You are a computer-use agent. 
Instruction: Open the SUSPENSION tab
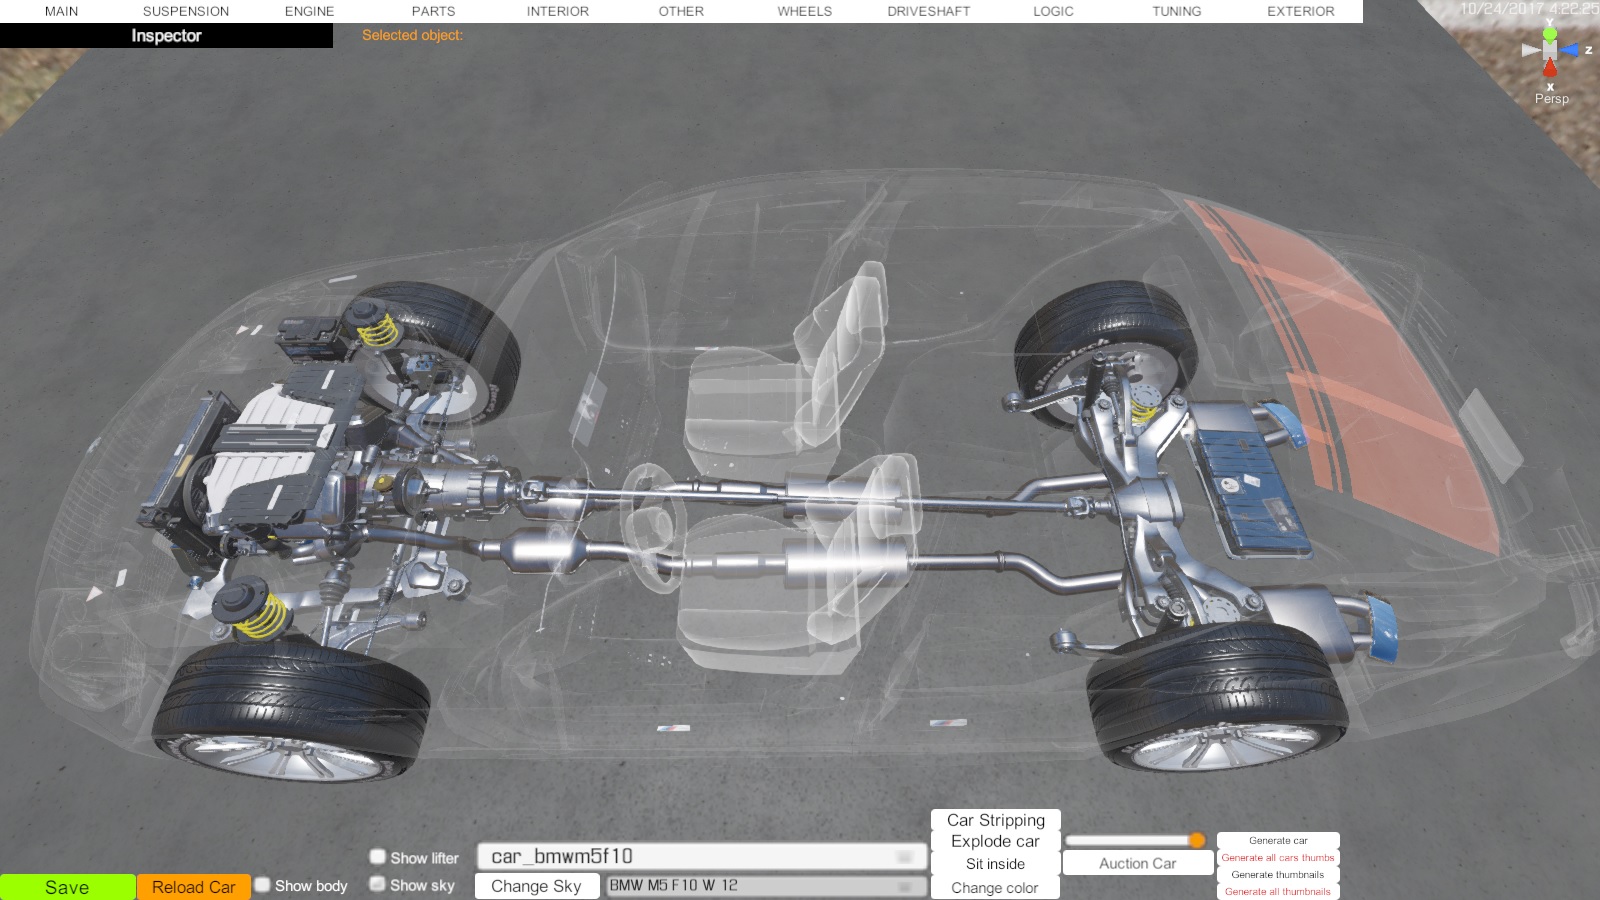185,11
